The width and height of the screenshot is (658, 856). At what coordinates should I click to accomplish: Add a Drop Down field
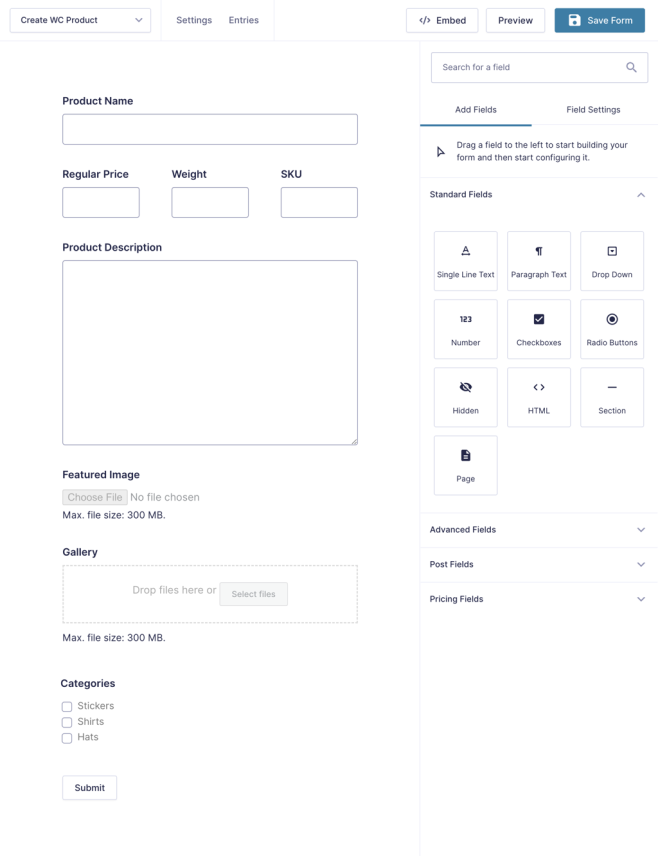[612, 261]
